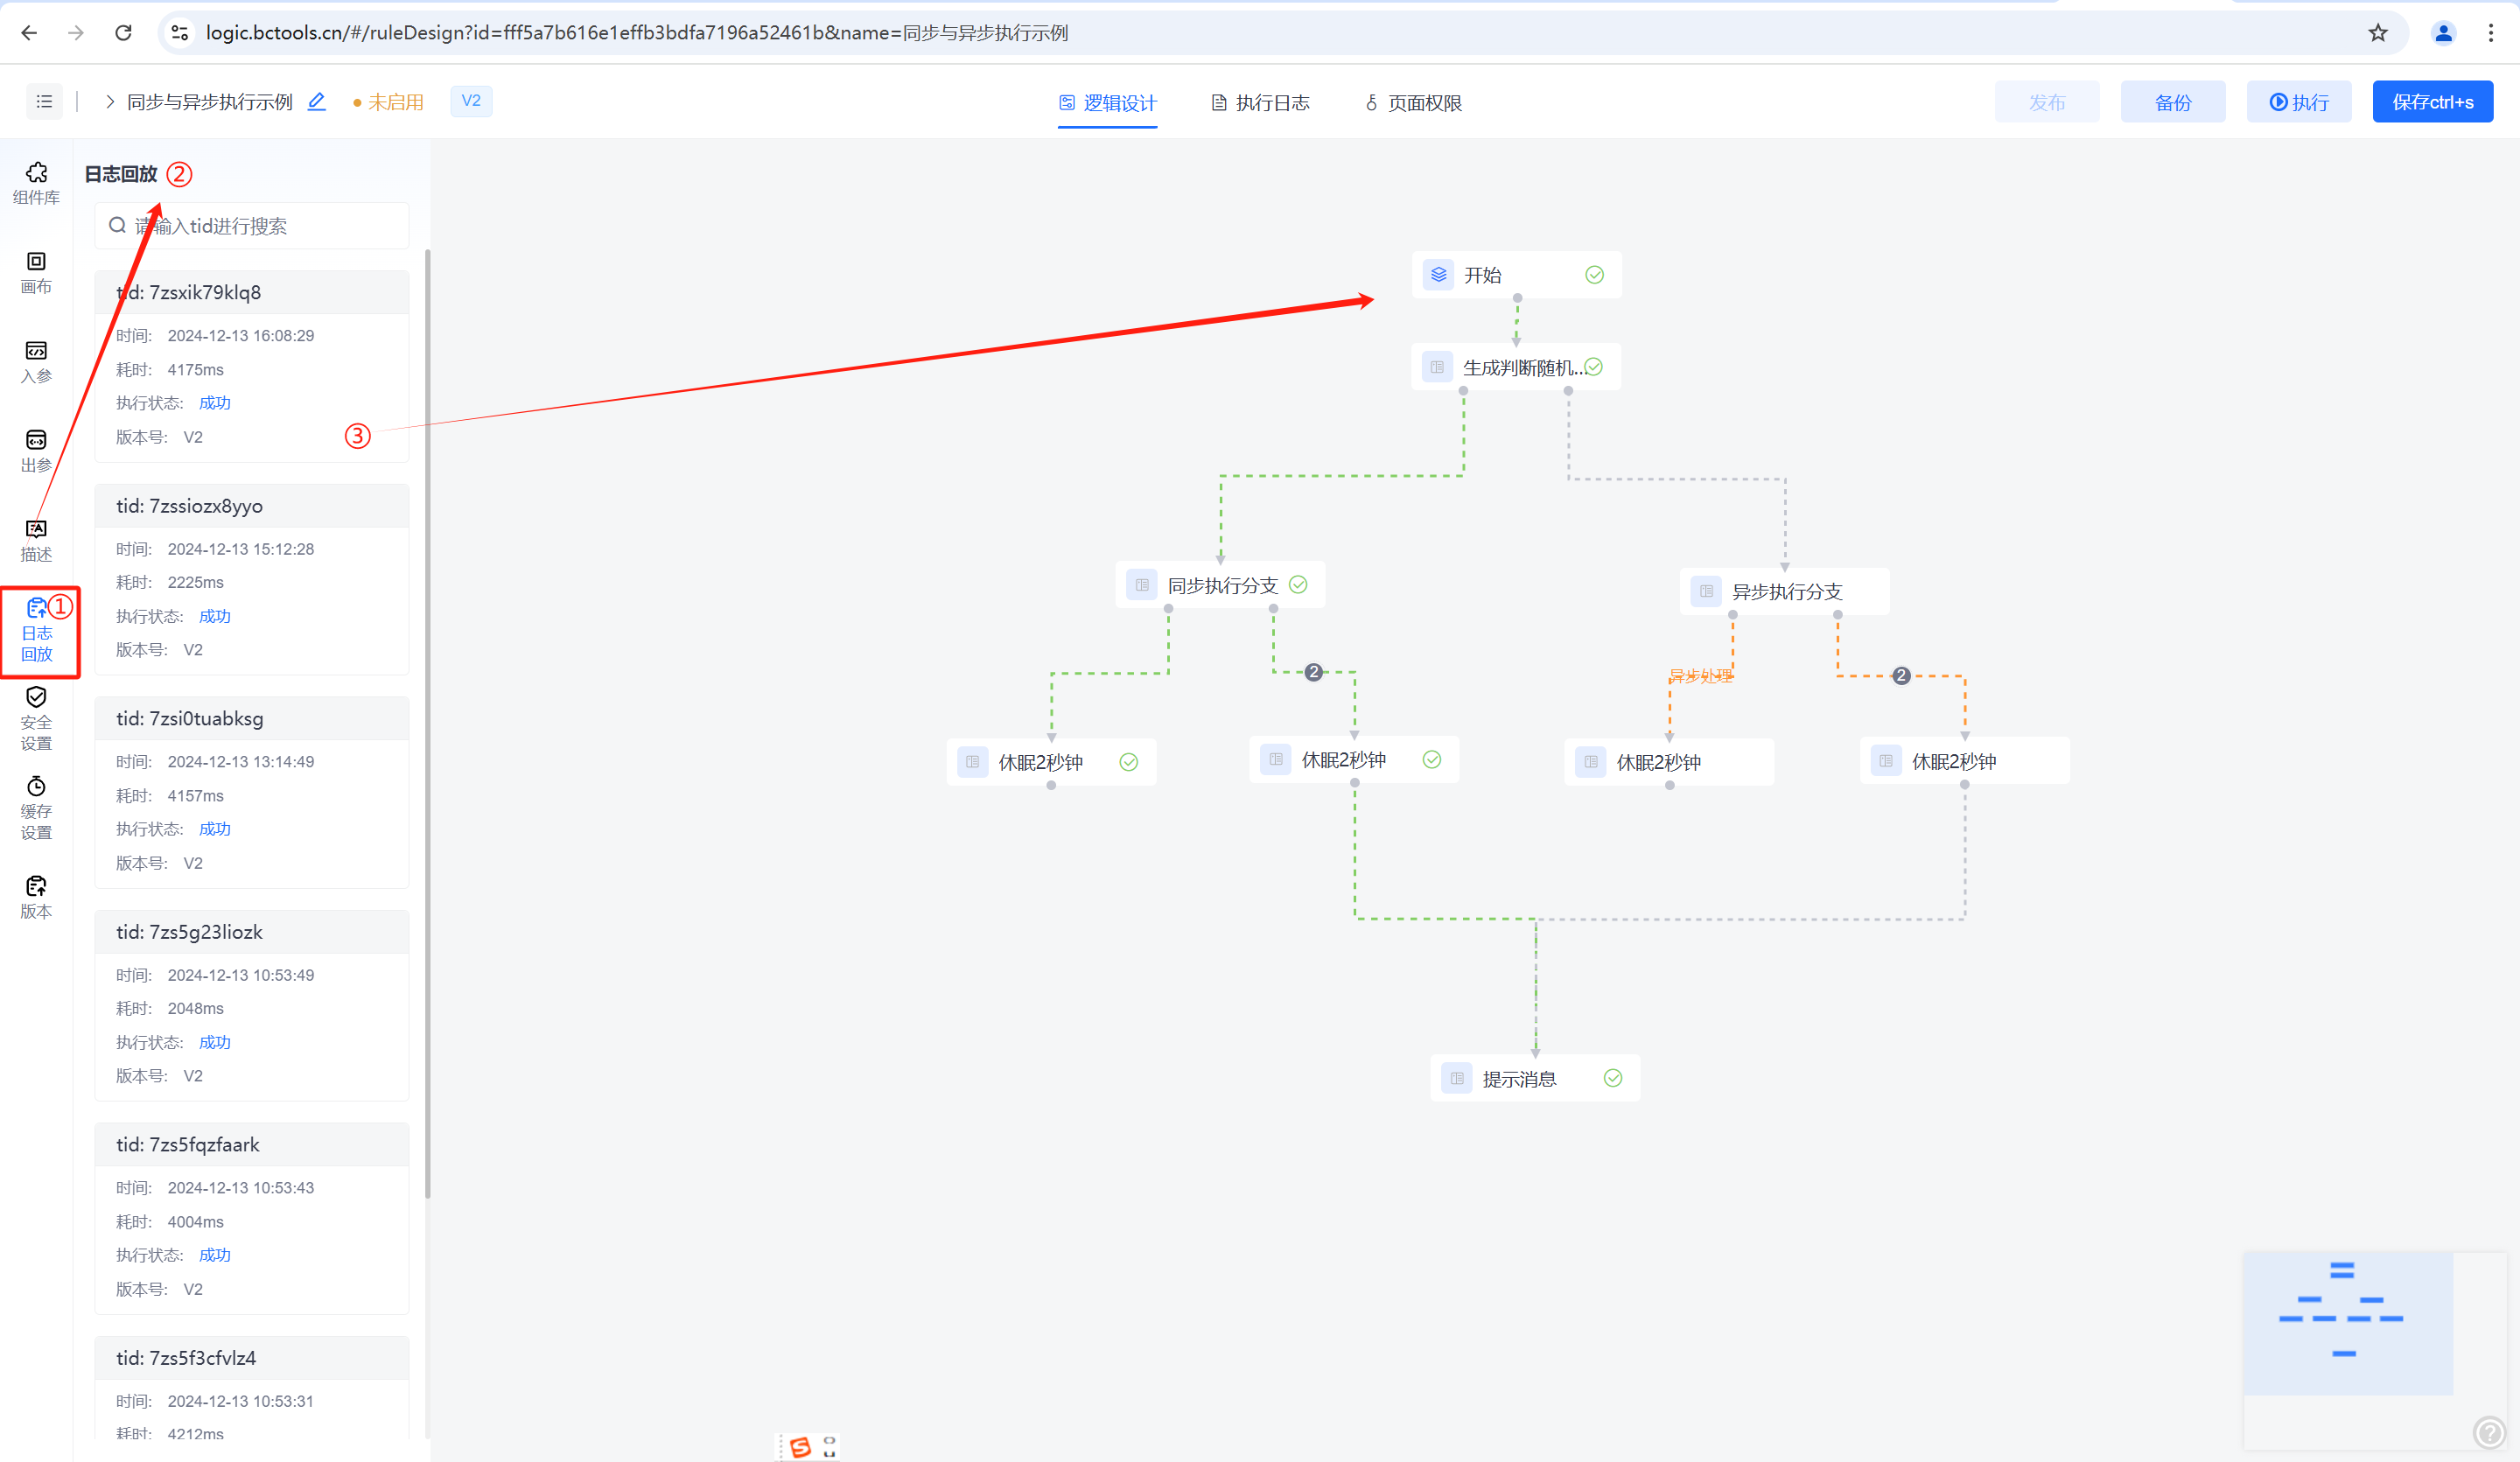This screenshot has height=1462, width=2520.
Task: Open the 安全设置 security settings panel
Action: (x=36, y=719)
